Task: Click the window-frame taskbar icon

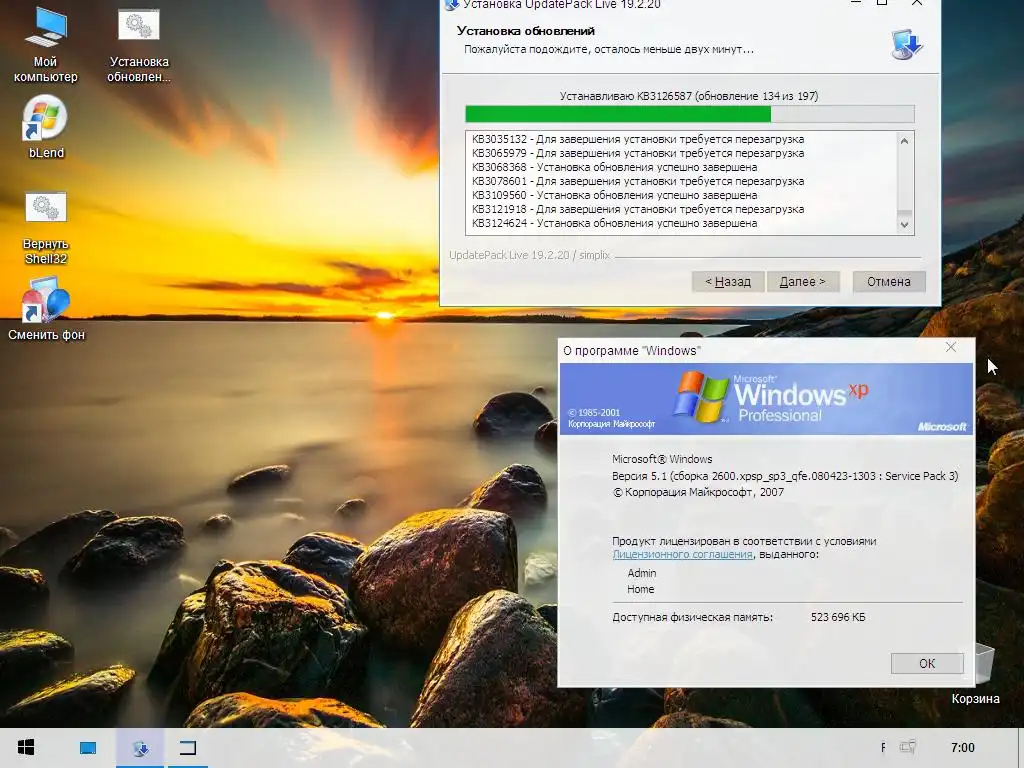Action: tap(188, 748)
